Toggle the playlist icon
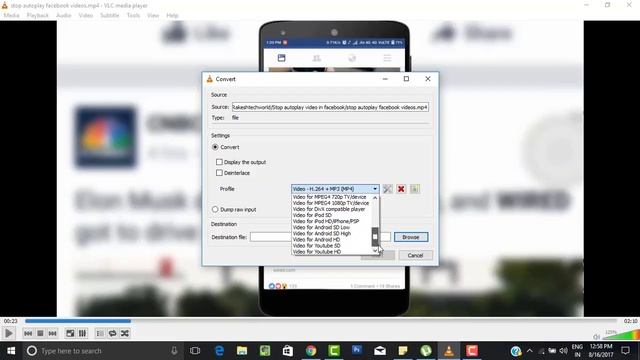This screenshot has width=640, height=360. pyautogui.click(x=100, y=333)
